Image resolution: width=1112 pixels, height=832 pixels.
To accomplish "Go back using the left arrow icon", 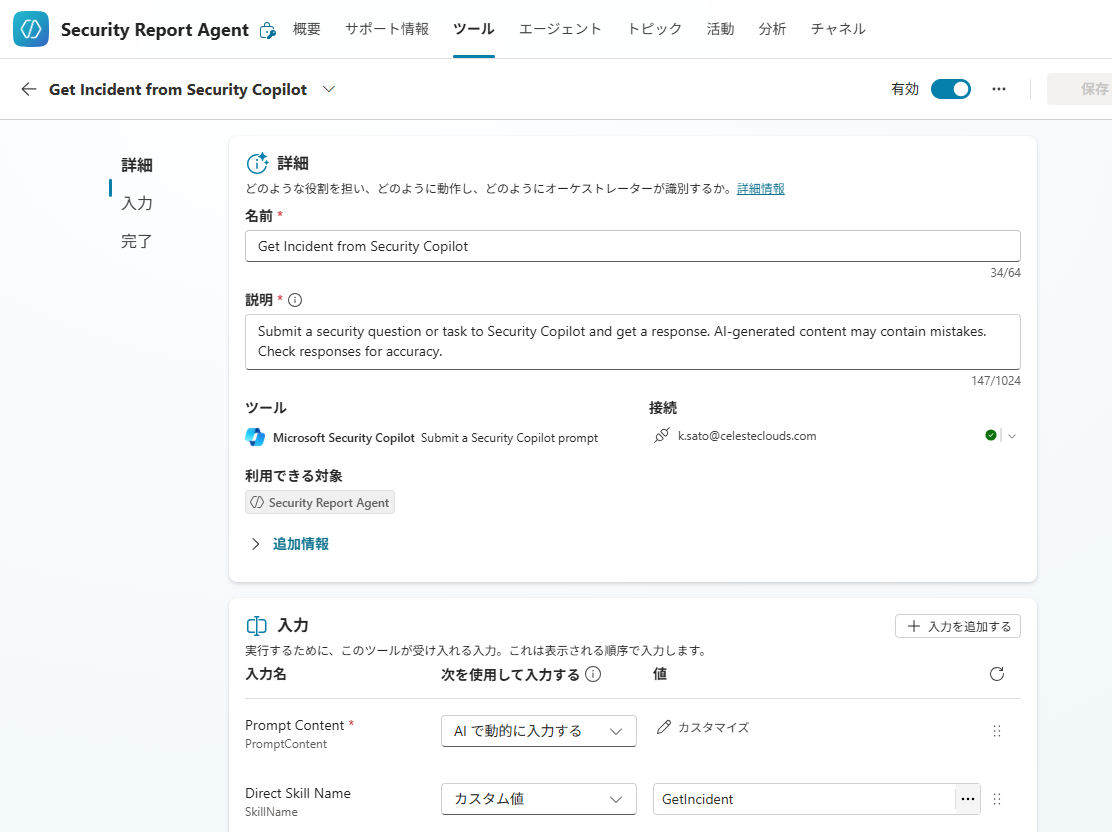I will (x=28, y=89).
